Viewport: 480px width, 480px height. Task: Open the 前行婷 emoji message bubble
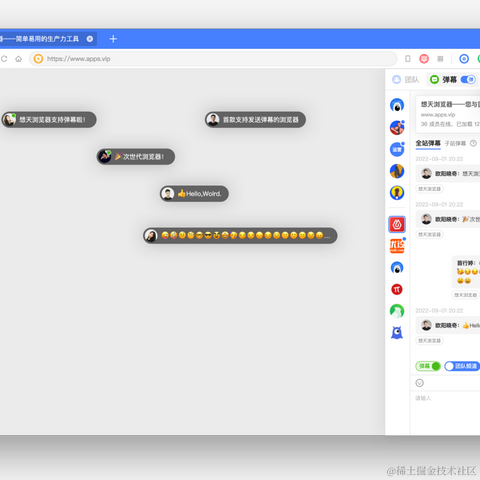(x=466, y=272)
